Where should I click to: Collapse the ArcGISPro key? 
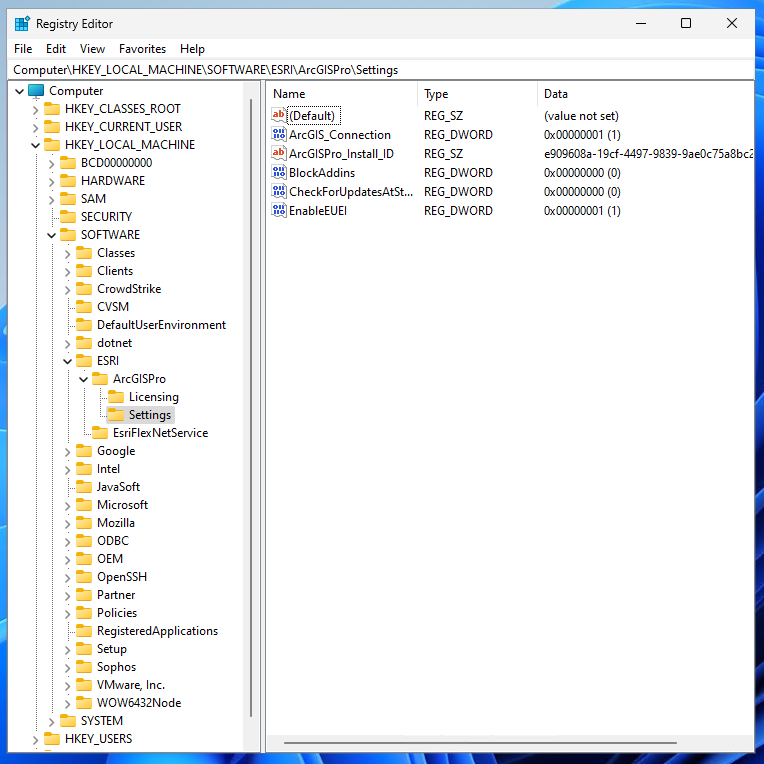pyautogui.click(x=84, y=379)
